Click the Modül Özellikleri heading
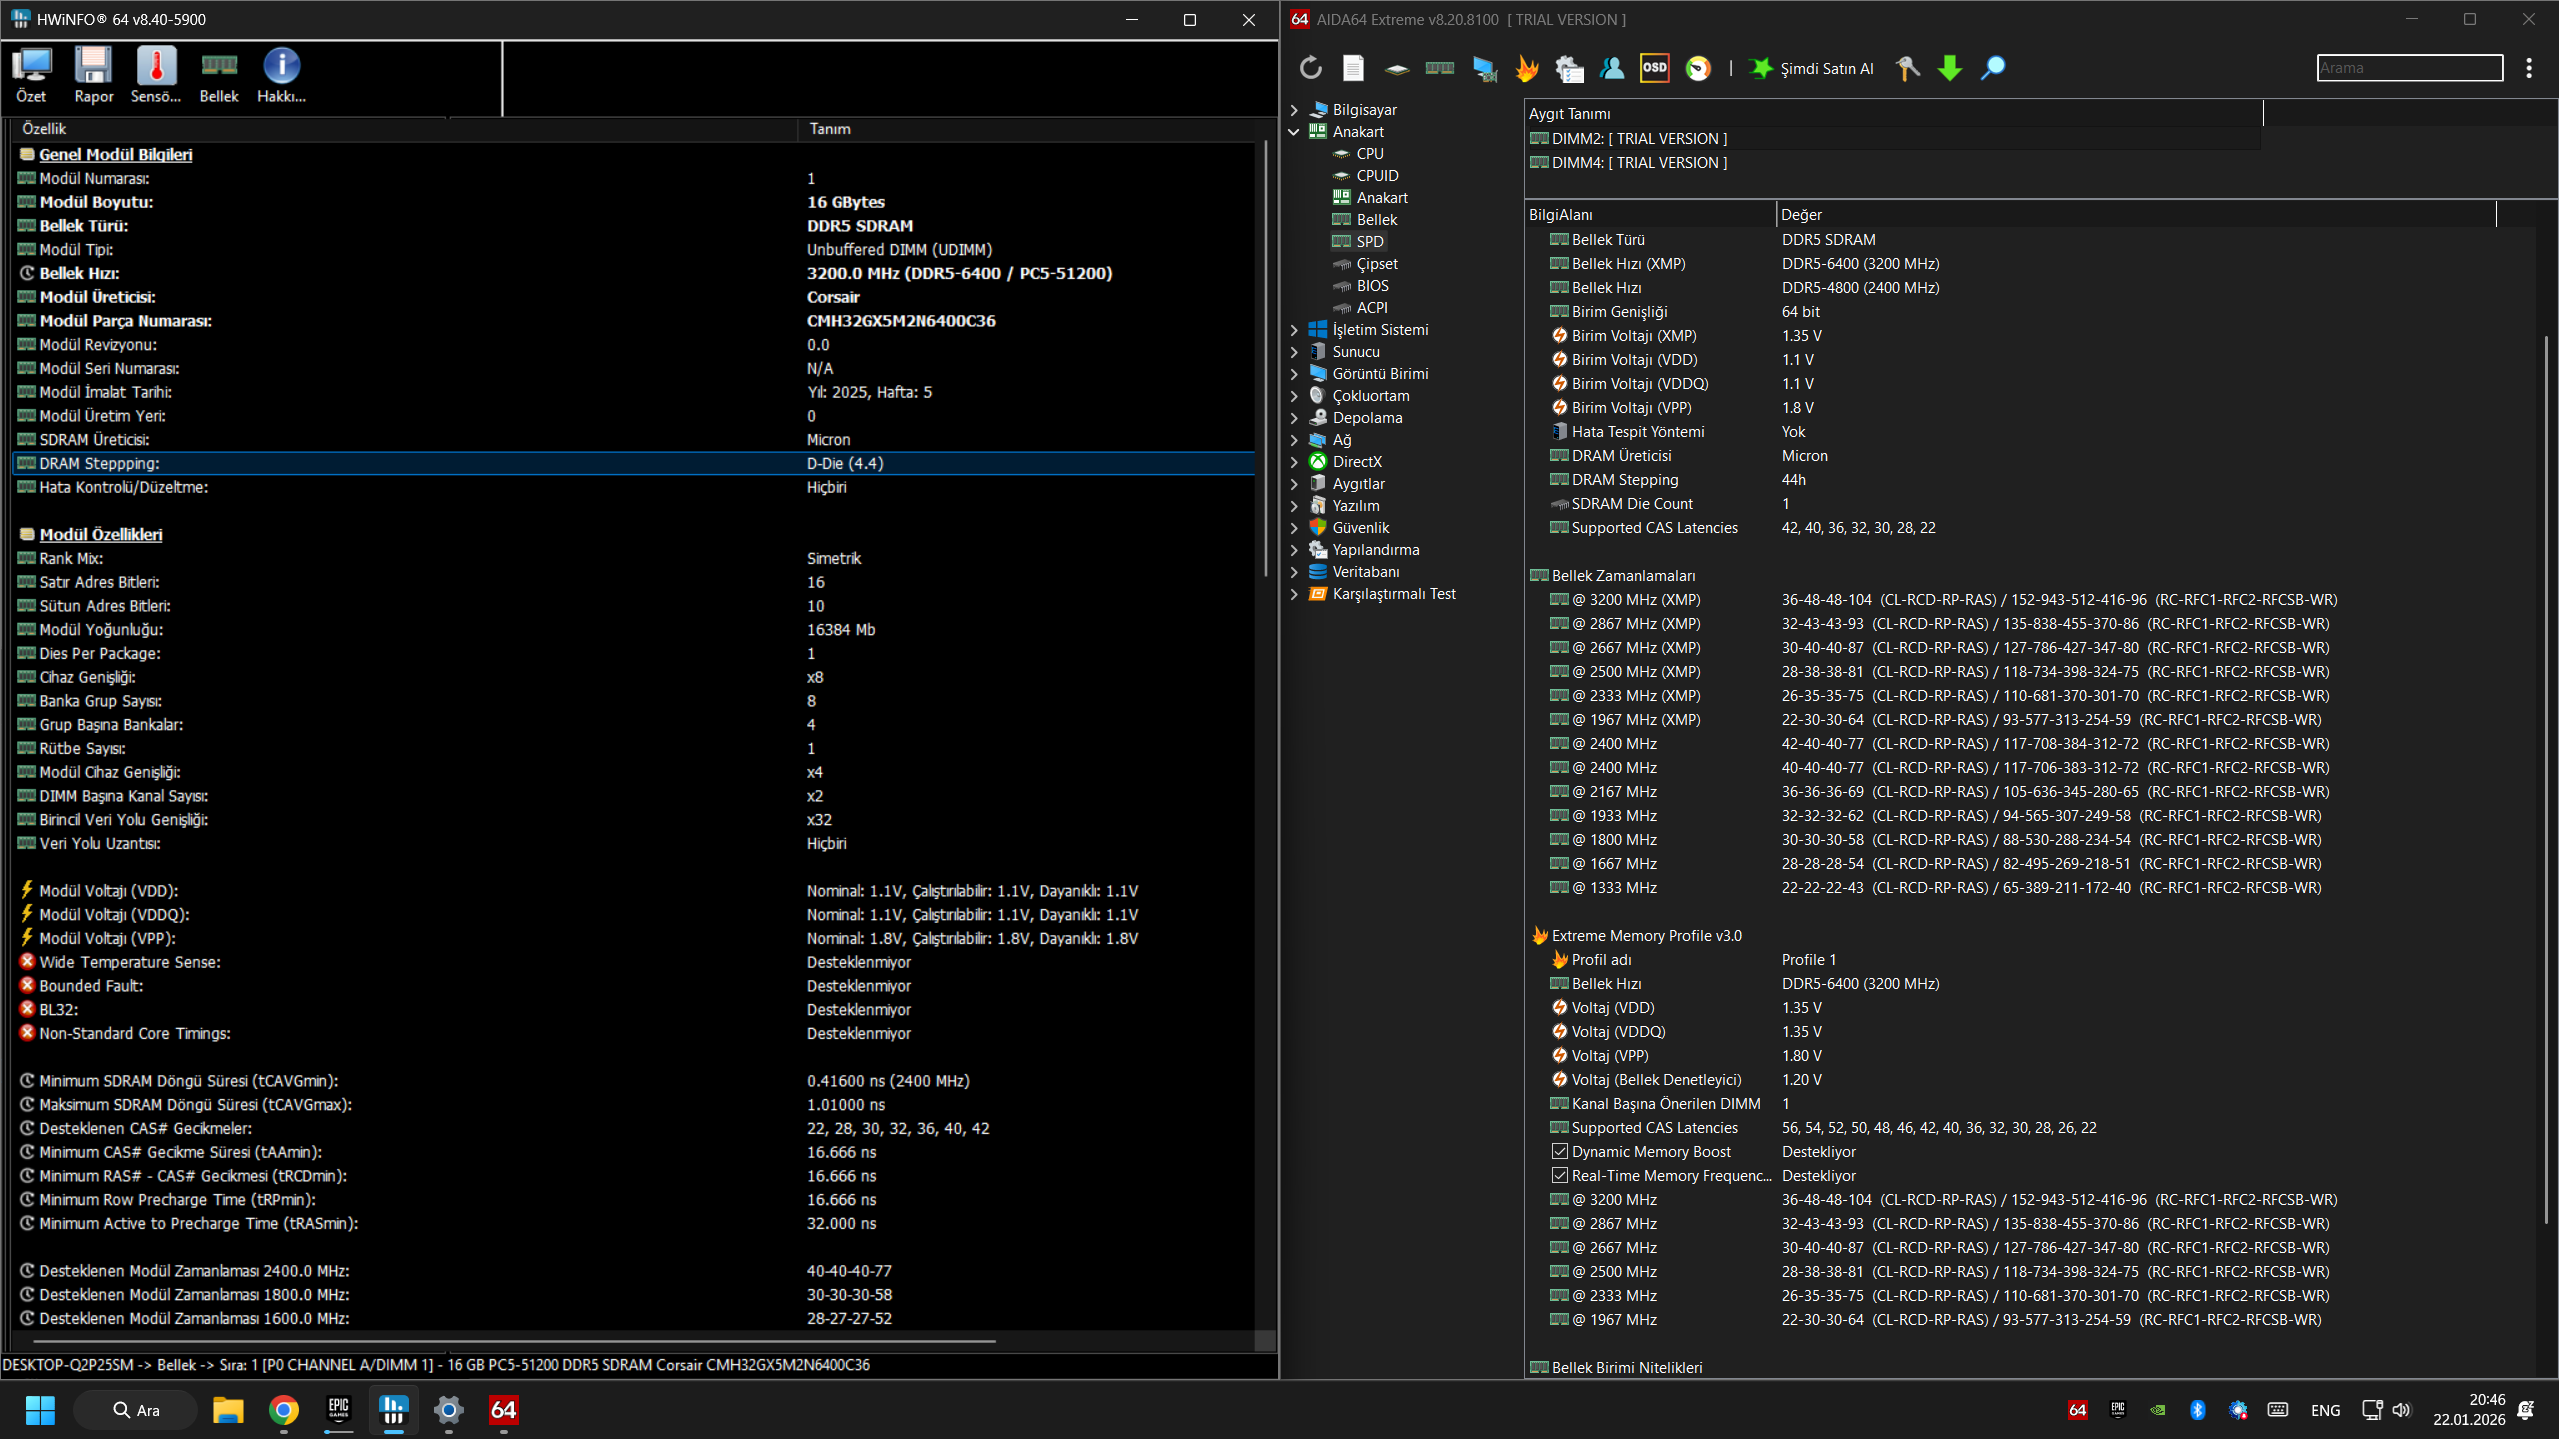The image size is (2559, 1439). tap(101, 535)
